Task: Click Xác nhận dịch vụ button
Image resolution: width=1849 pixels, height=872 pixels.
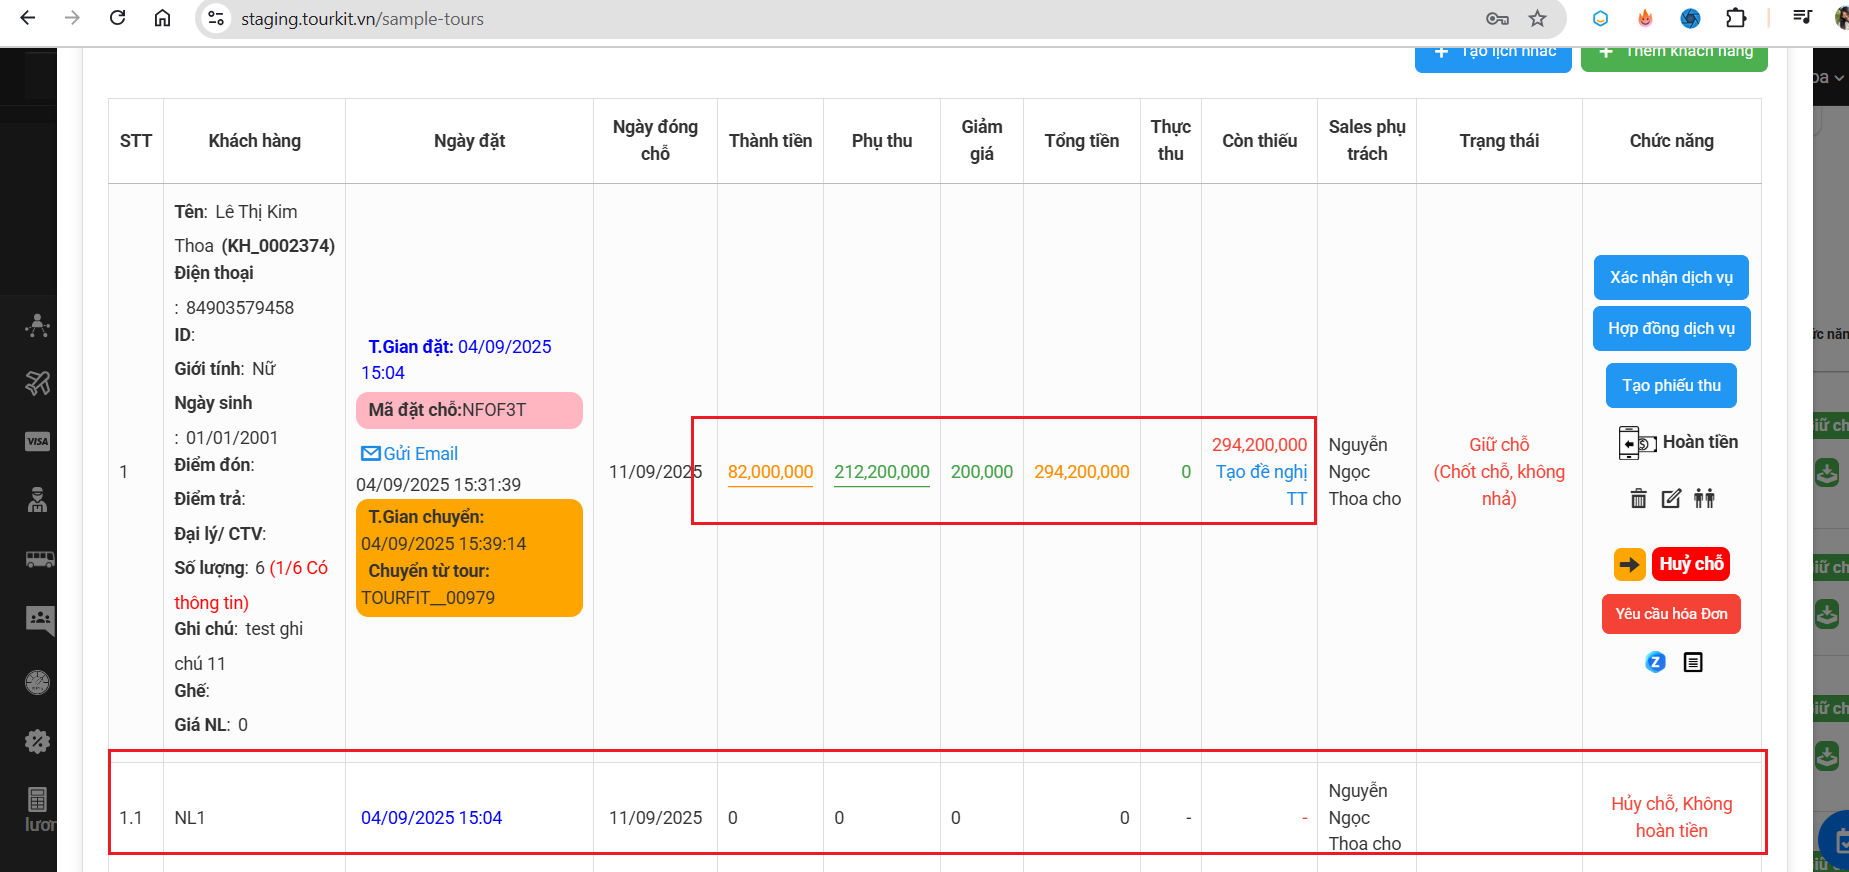Action: pos(1670,278)
